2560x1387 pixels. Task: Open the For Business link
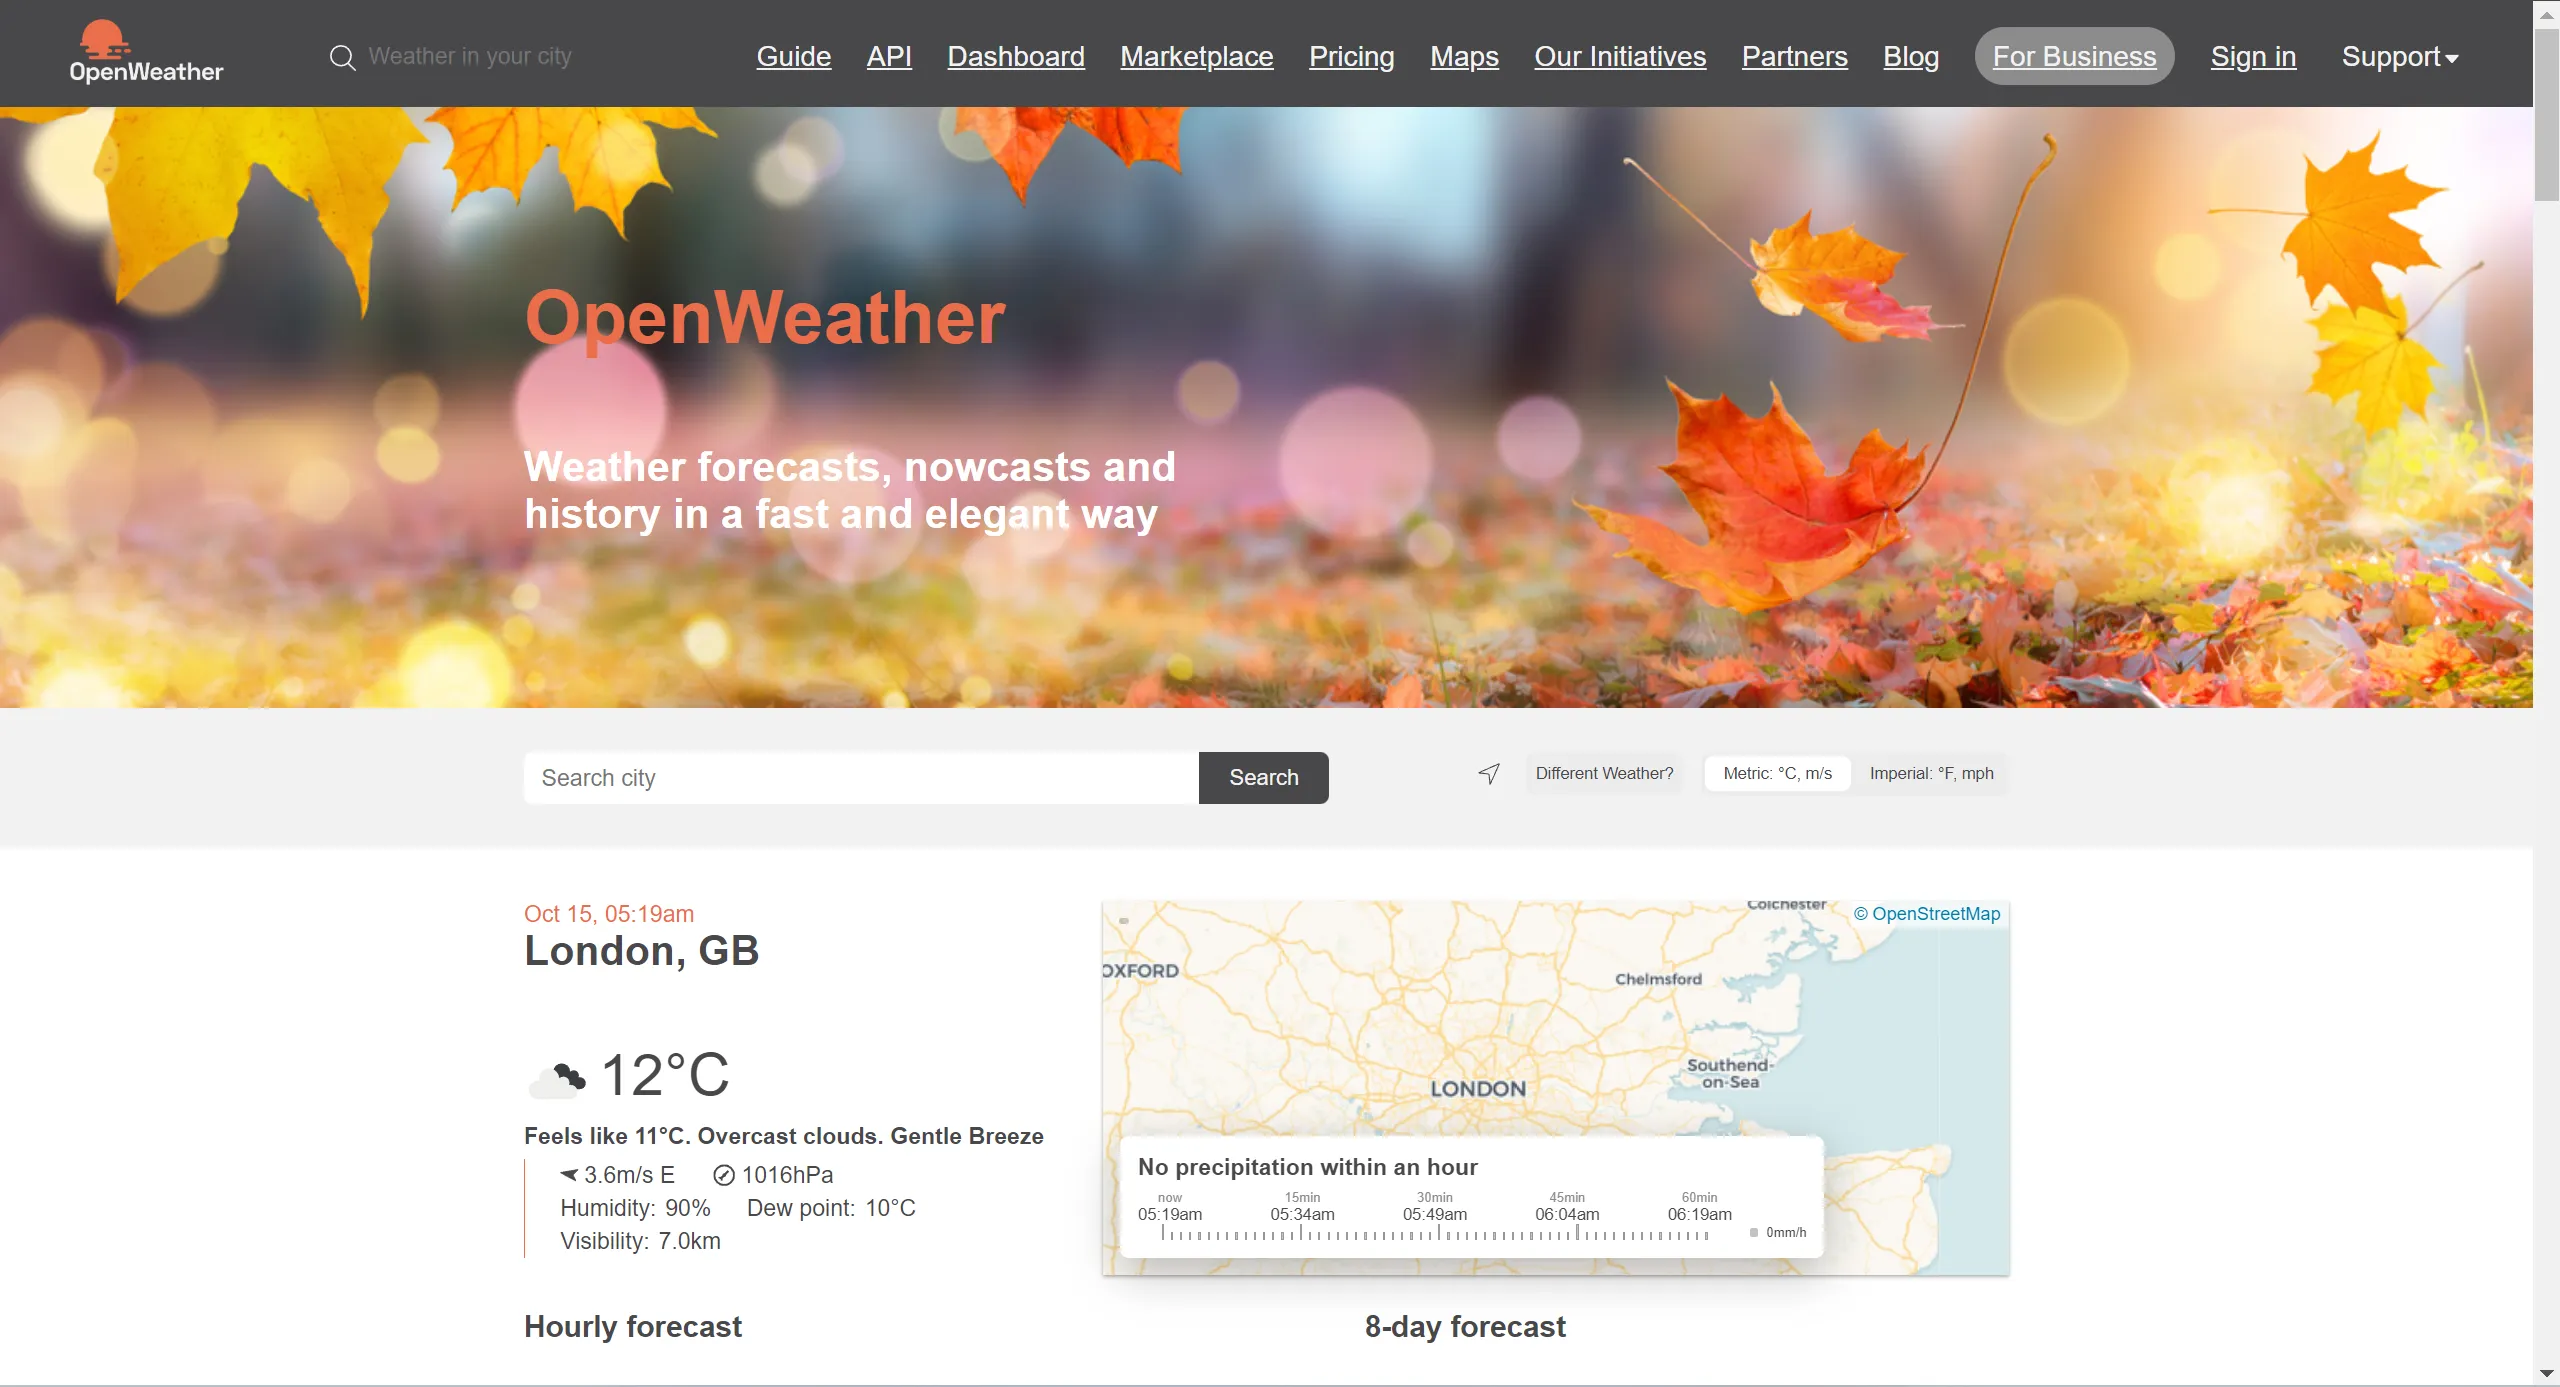click(x=2073, y=57)
